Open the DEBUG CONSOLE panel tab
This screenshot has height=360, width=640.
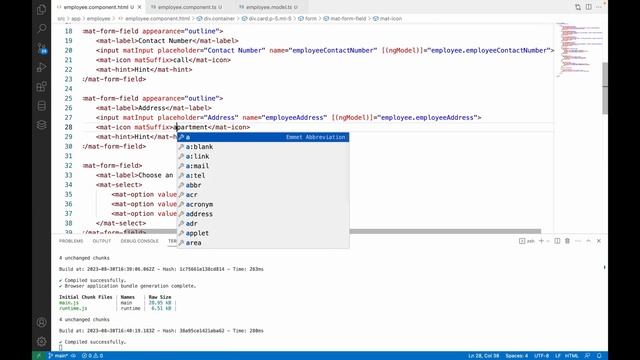pyautogui.click(x=139, y=241)
